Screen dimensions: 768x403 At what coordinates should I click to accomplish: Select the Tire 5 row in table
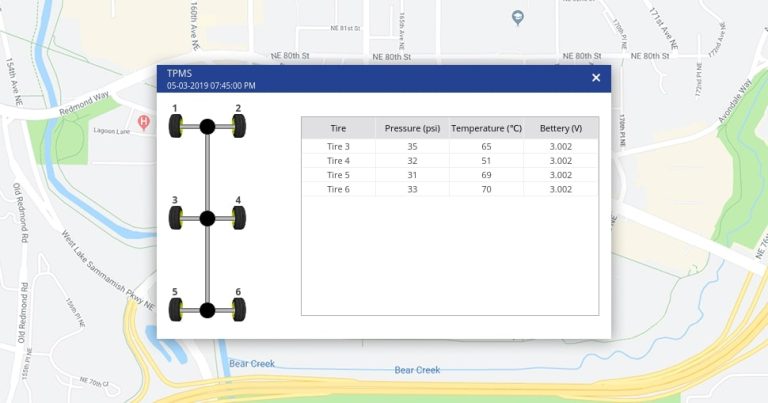(x=449, y=175)
